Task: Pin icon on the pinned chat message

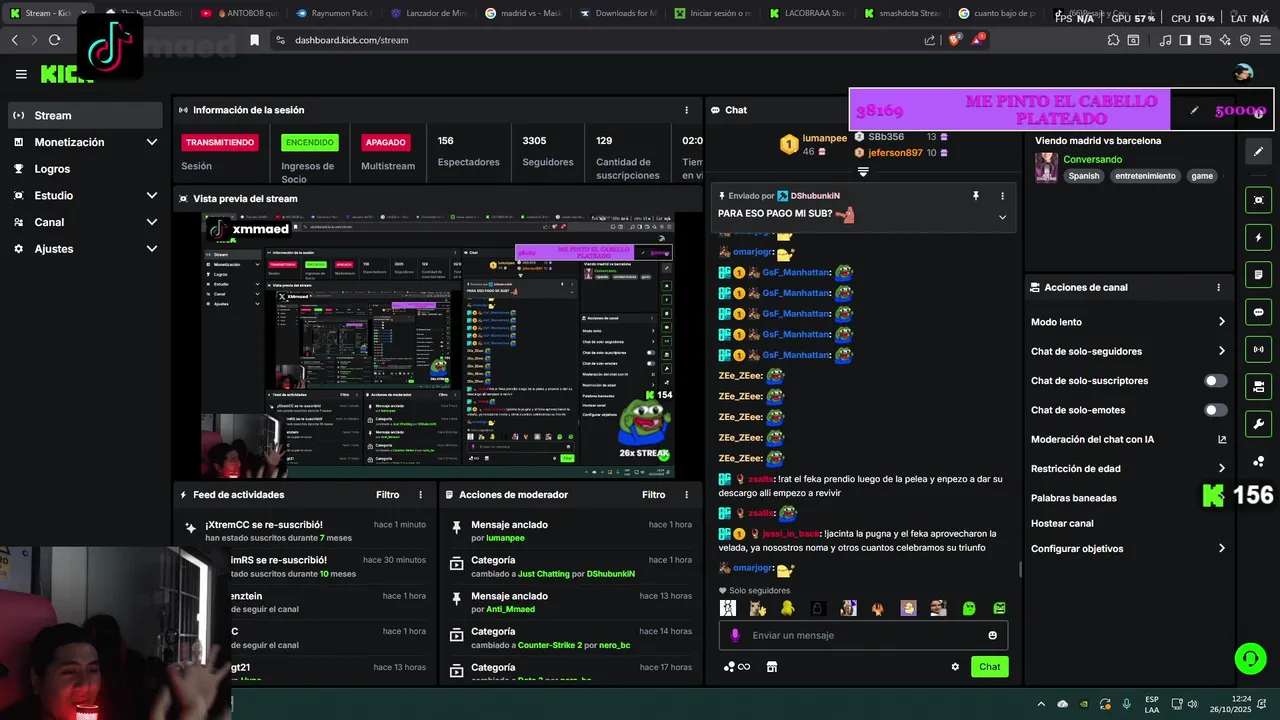Action: pos(976,196)
